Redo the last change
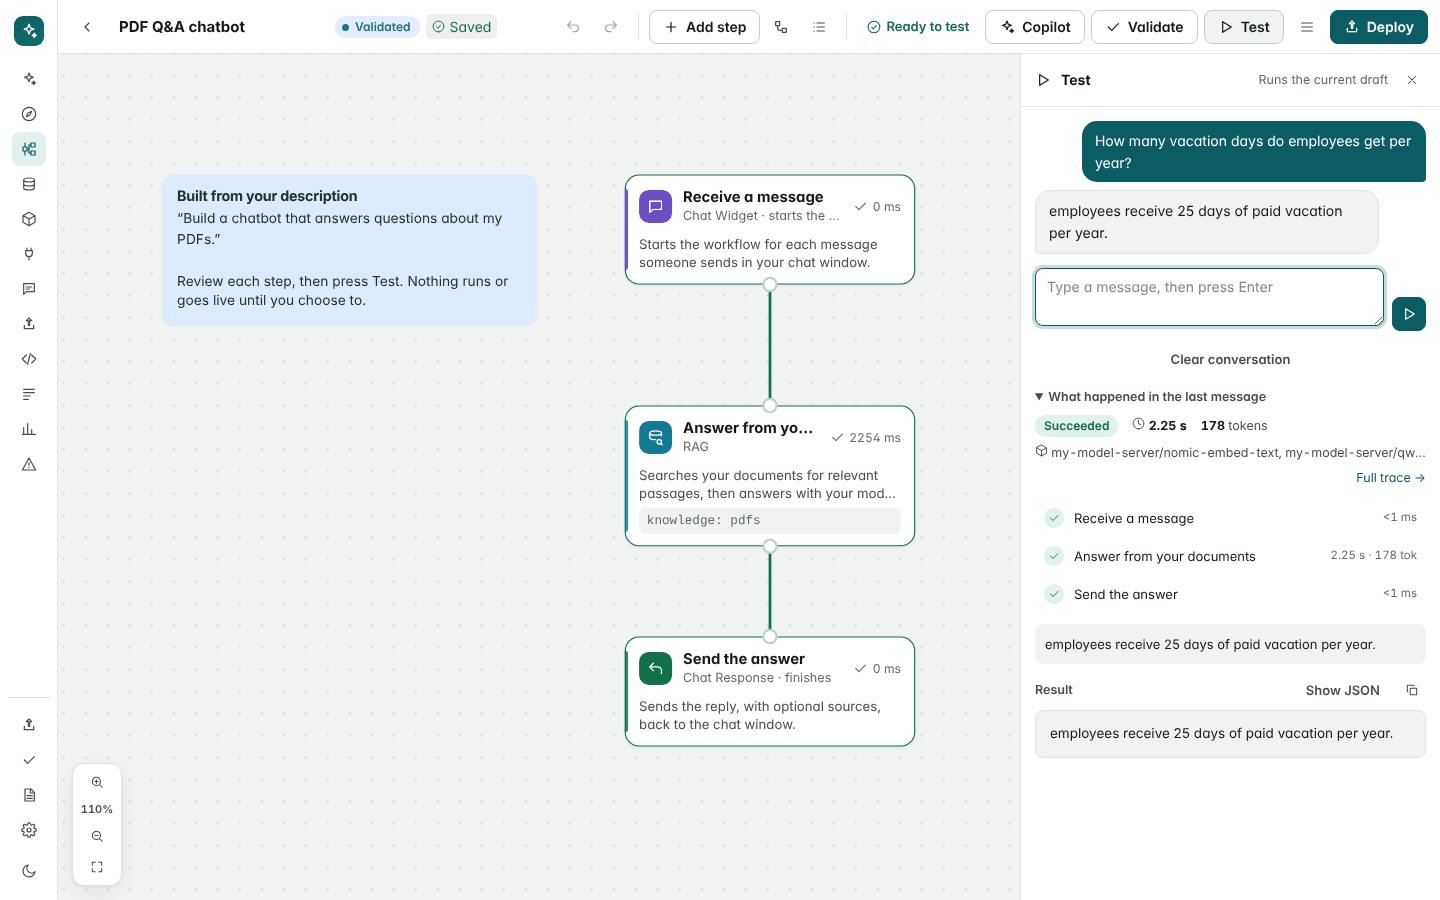Viewport: 1440px width, 900px height. (x=611, y=27)
